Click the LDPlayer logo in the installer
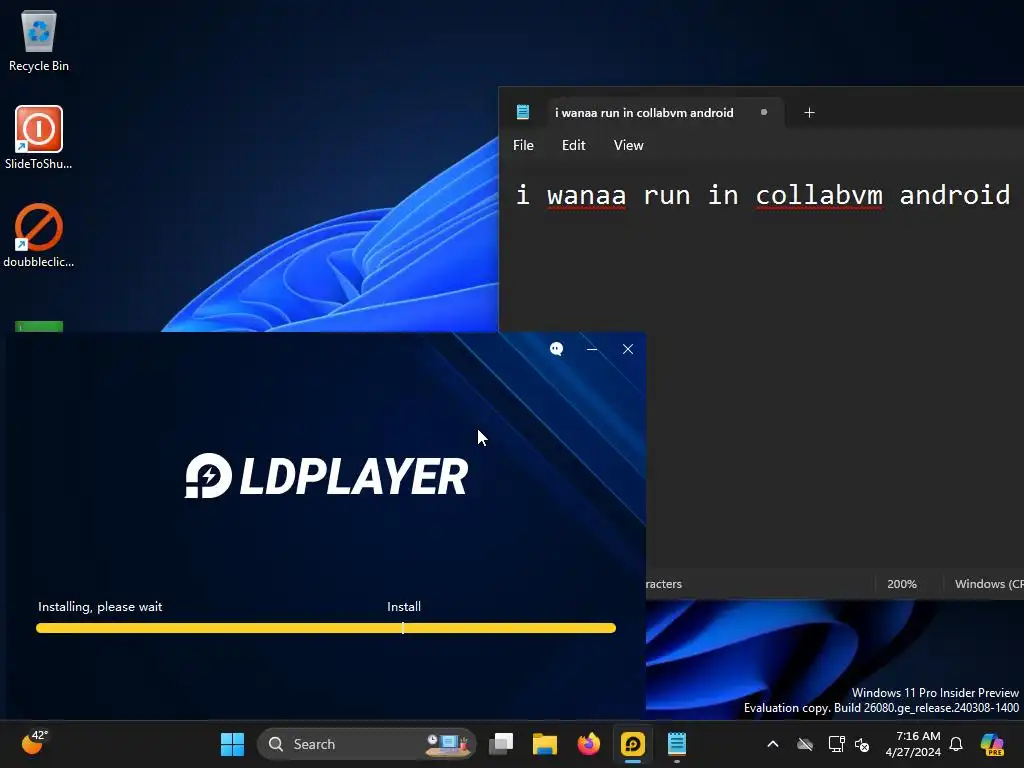The width and height of the screenshot is (1024, 768). pyautogui.click(x=326, y=476)
